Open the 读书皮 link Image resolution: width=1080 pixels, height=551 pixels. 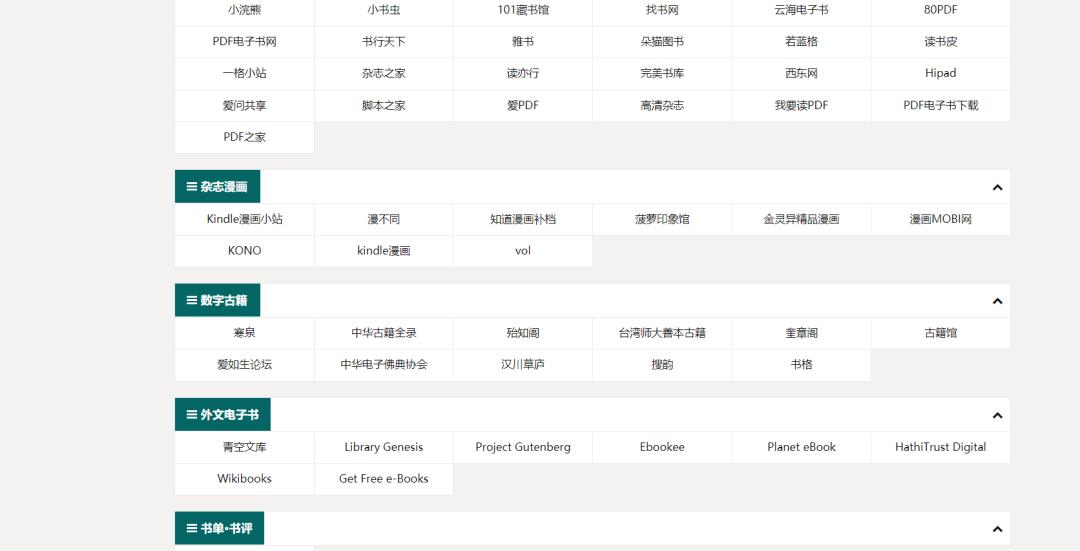click(940, 41)
